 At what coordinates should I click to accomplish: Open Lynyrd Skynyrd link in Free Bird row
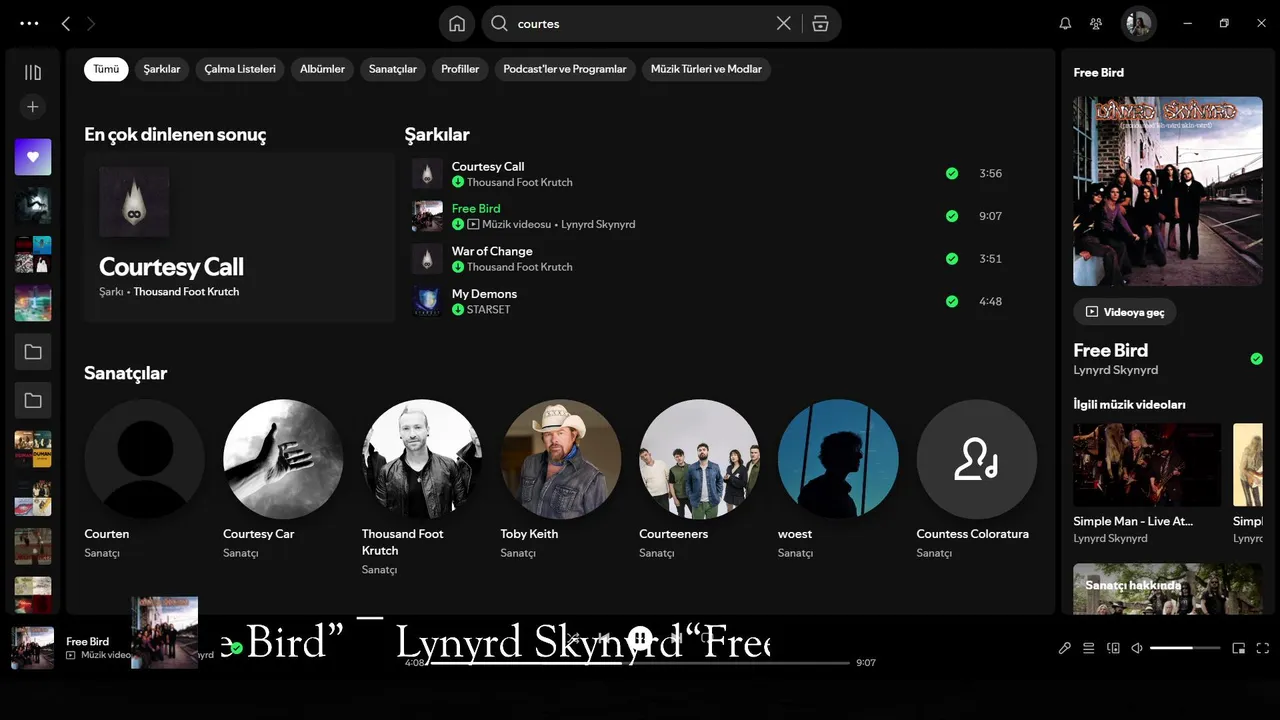pos(598,225)
